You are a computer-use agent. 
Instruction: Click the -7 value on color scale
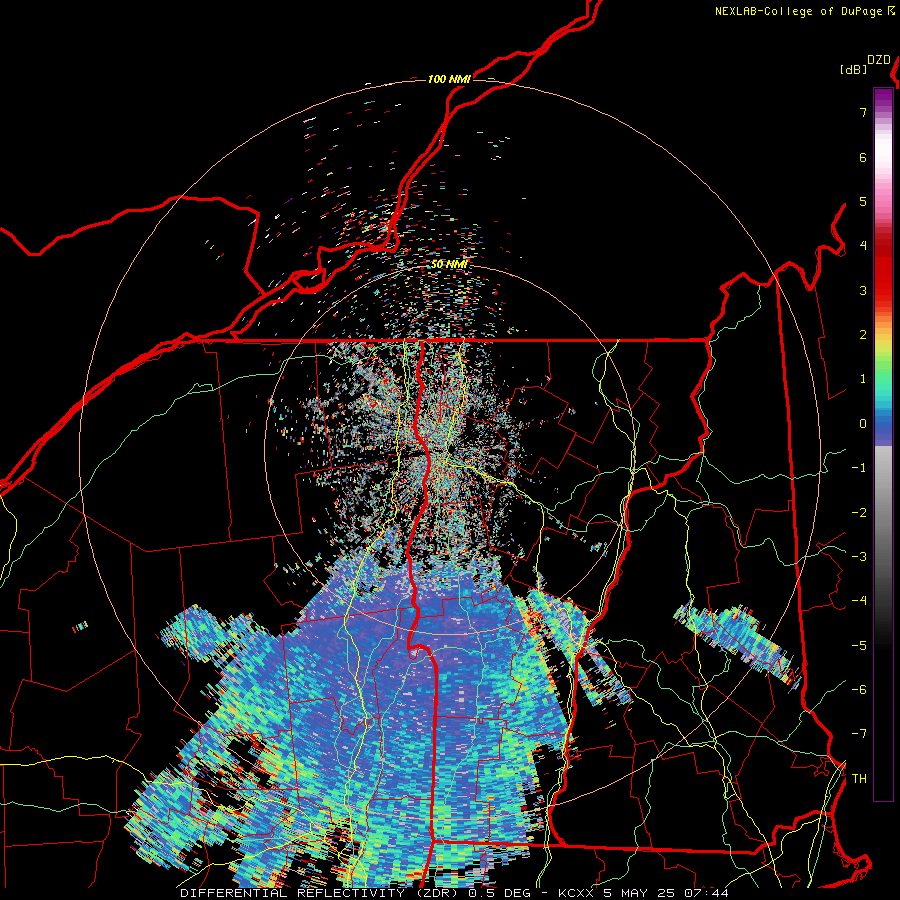click(x=859, y=734)
